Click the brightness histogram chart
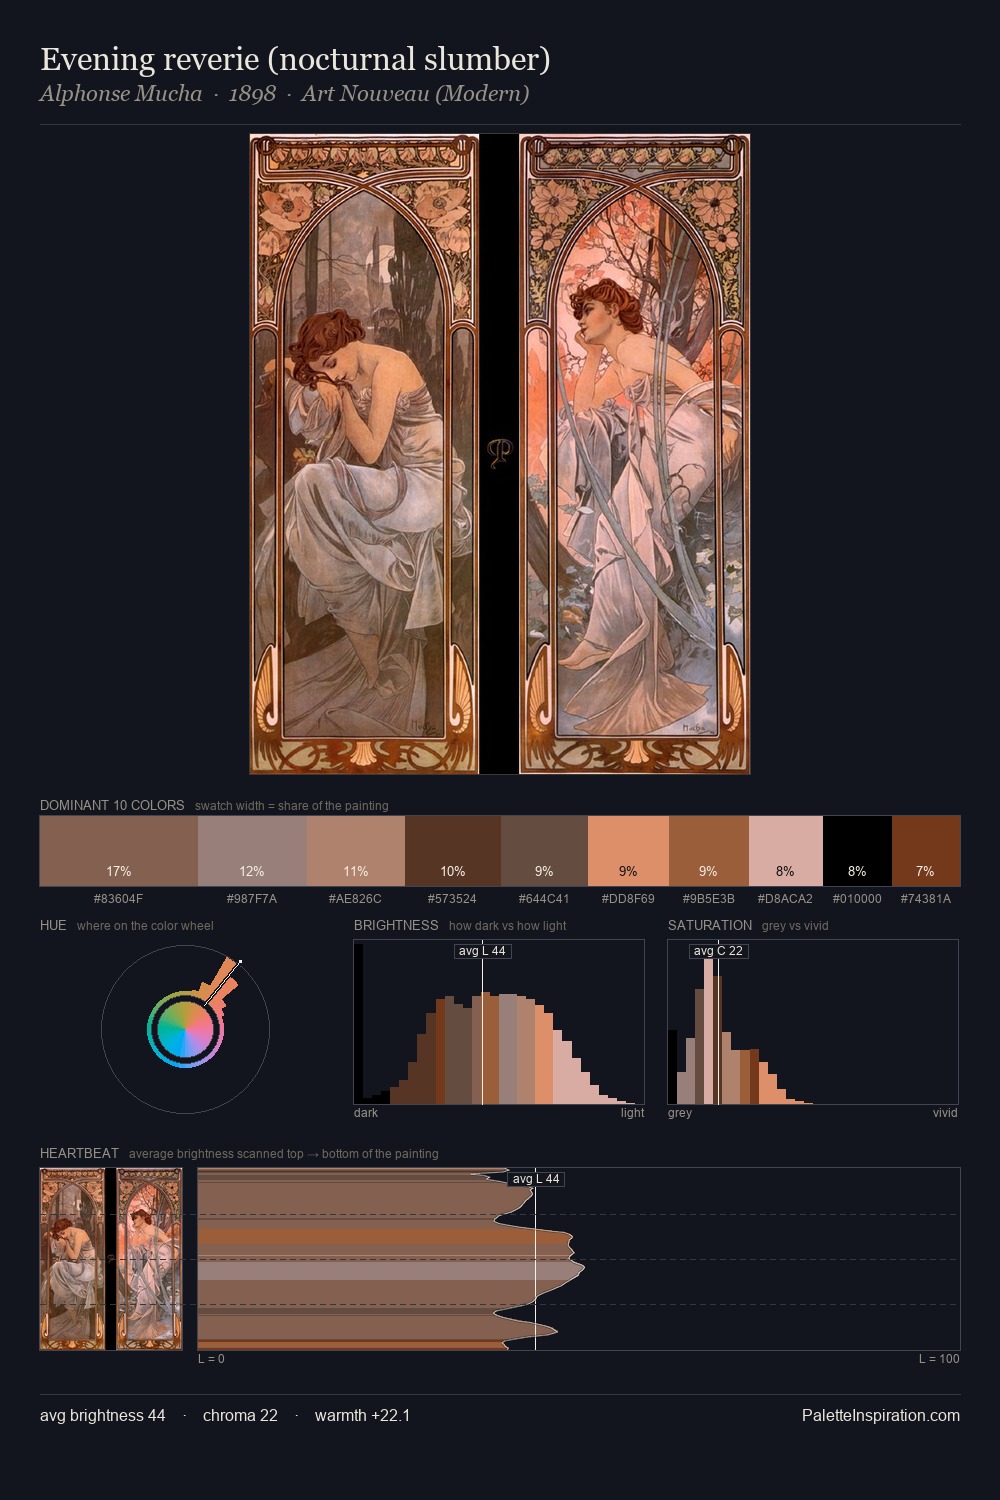 coord(499,1022)
